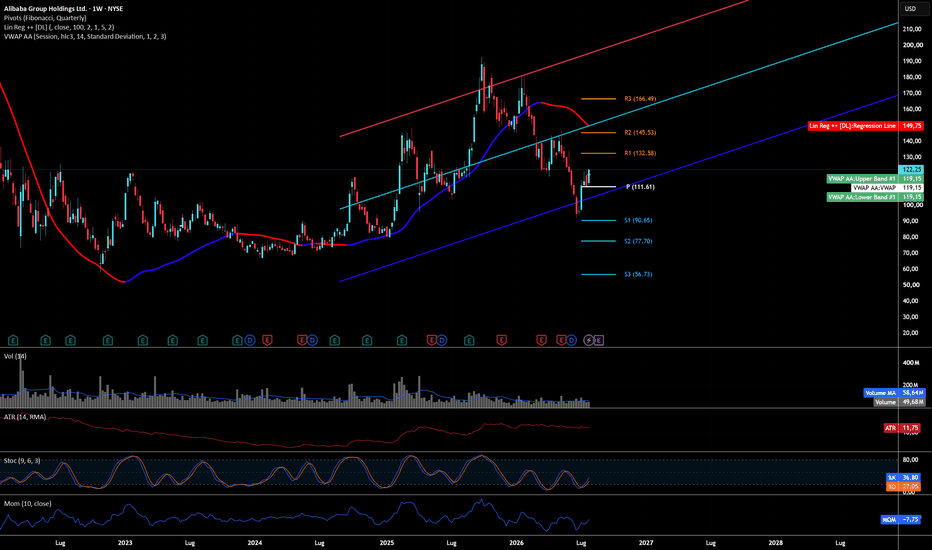Image resolution: width=932 pixels, height=550 pixels.
Task: Click the 2027 label on the time axis
Action: click(x=646, y=543)
